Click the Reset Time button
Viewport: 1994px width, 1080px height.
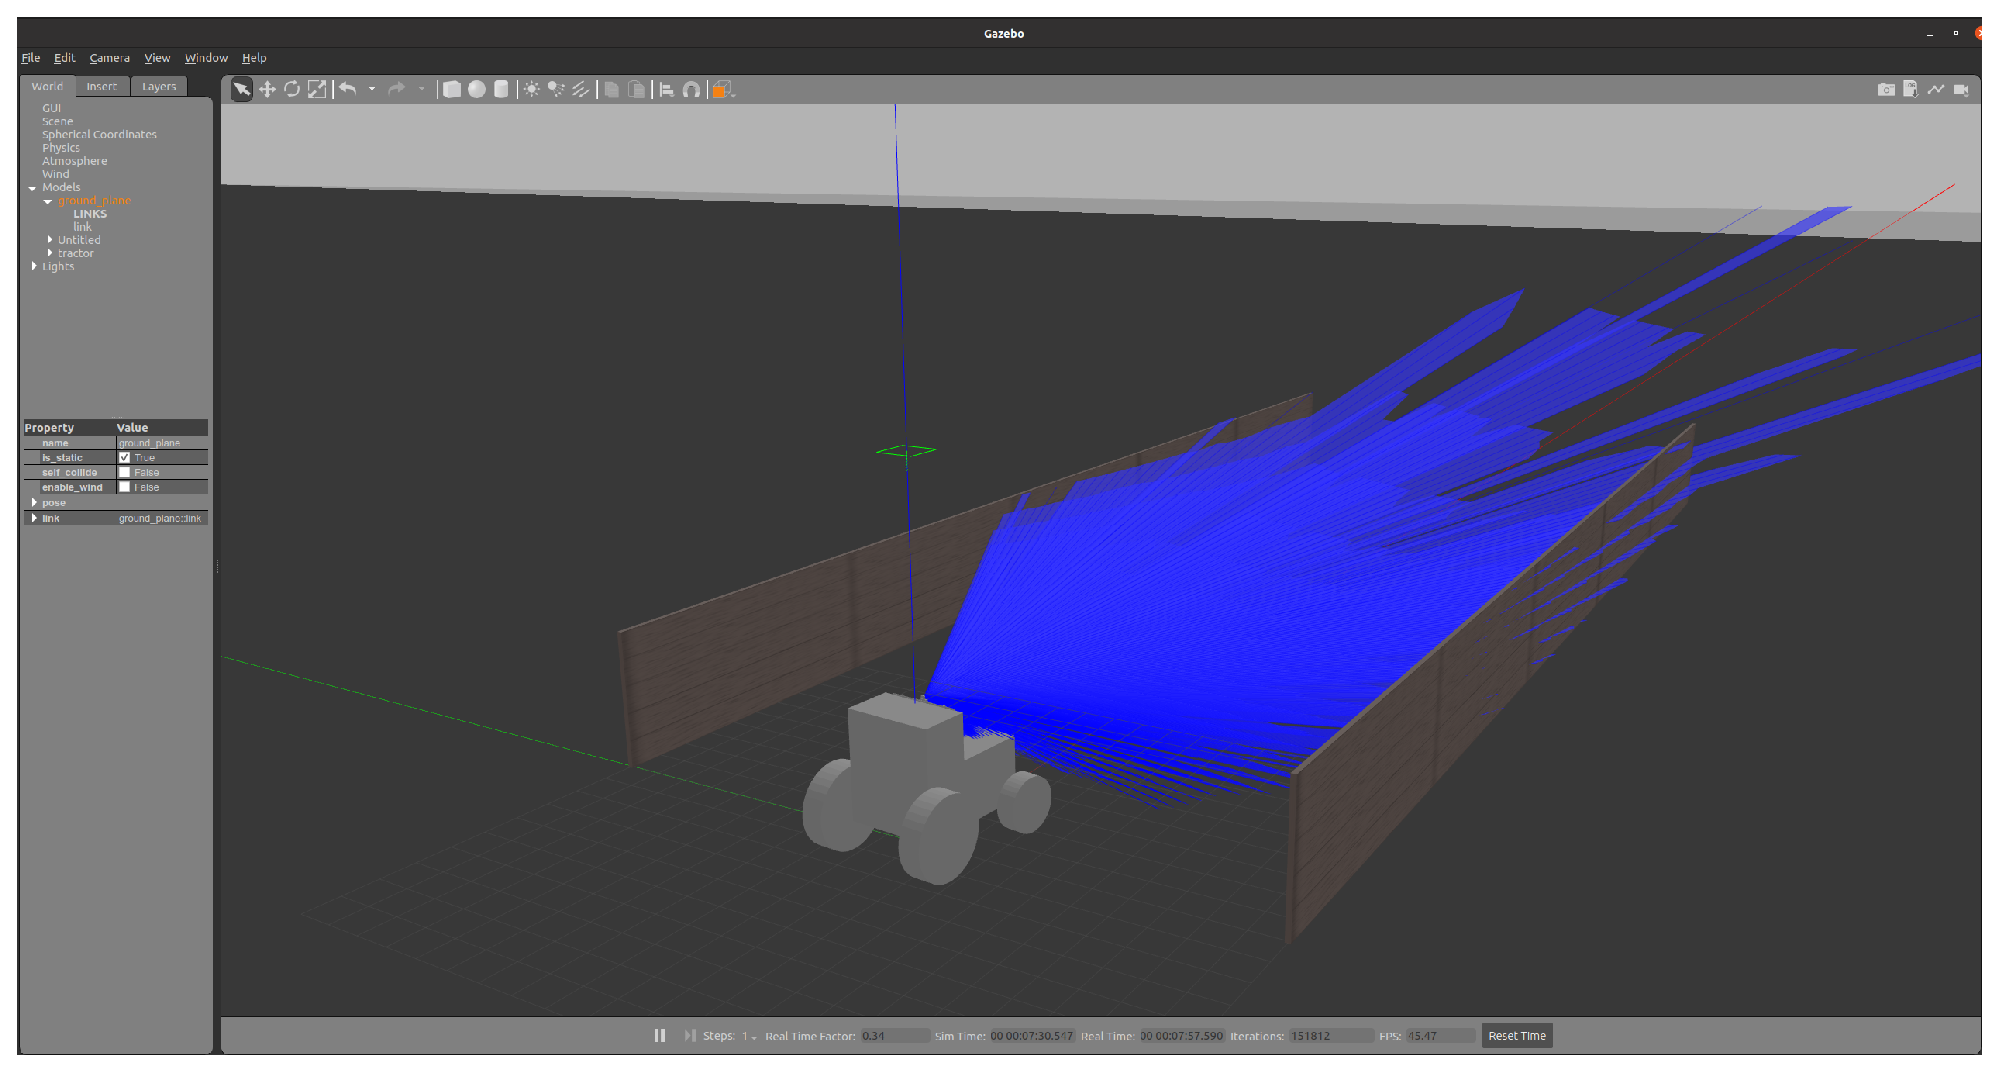point(1516,1036)
